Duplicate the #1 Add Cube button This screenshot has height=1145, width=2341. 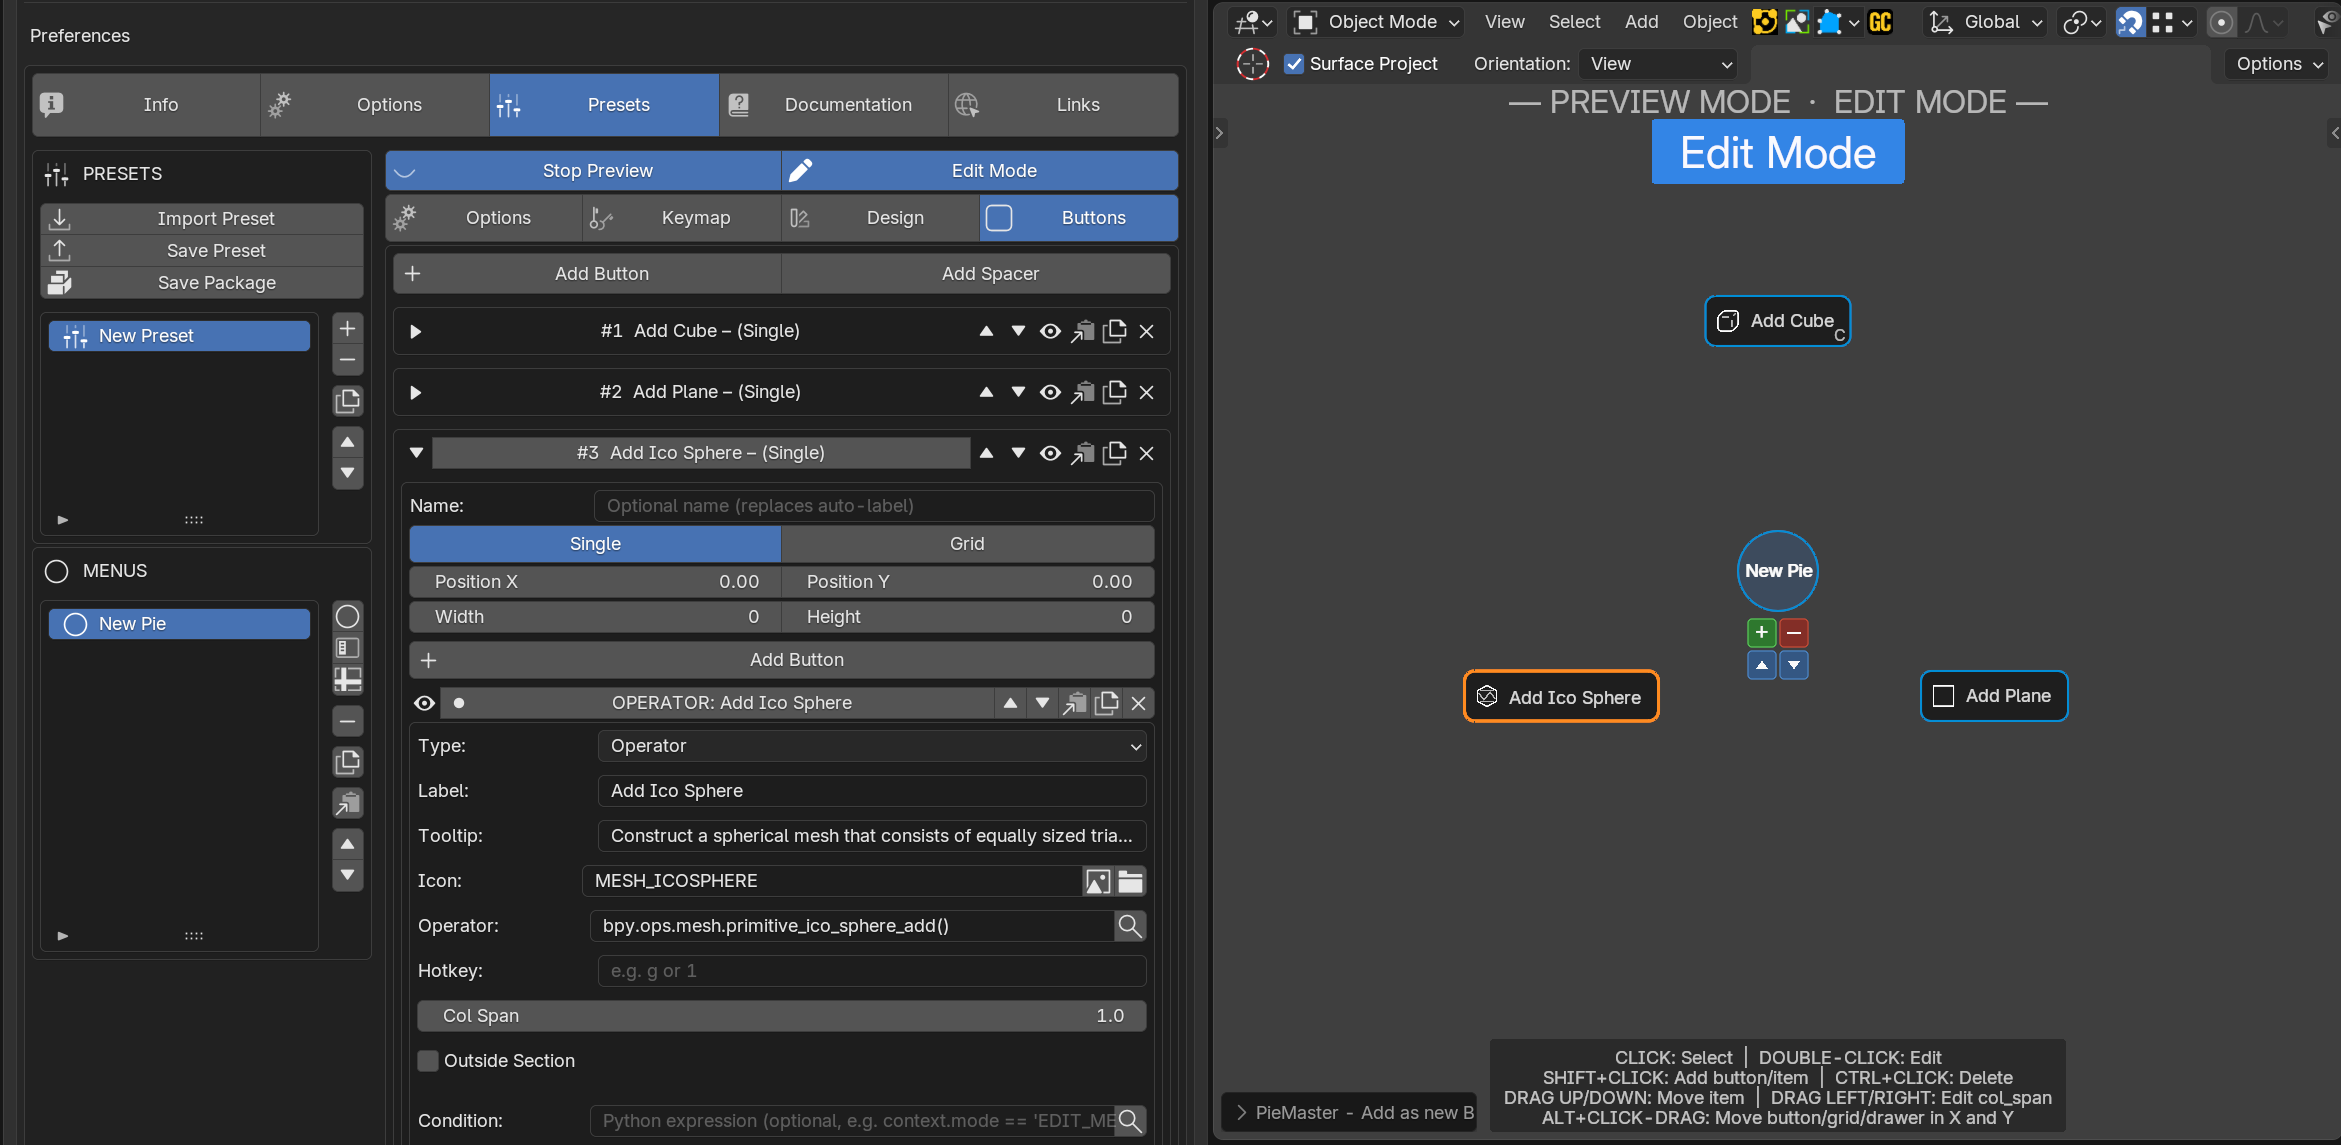[1115, 332]
